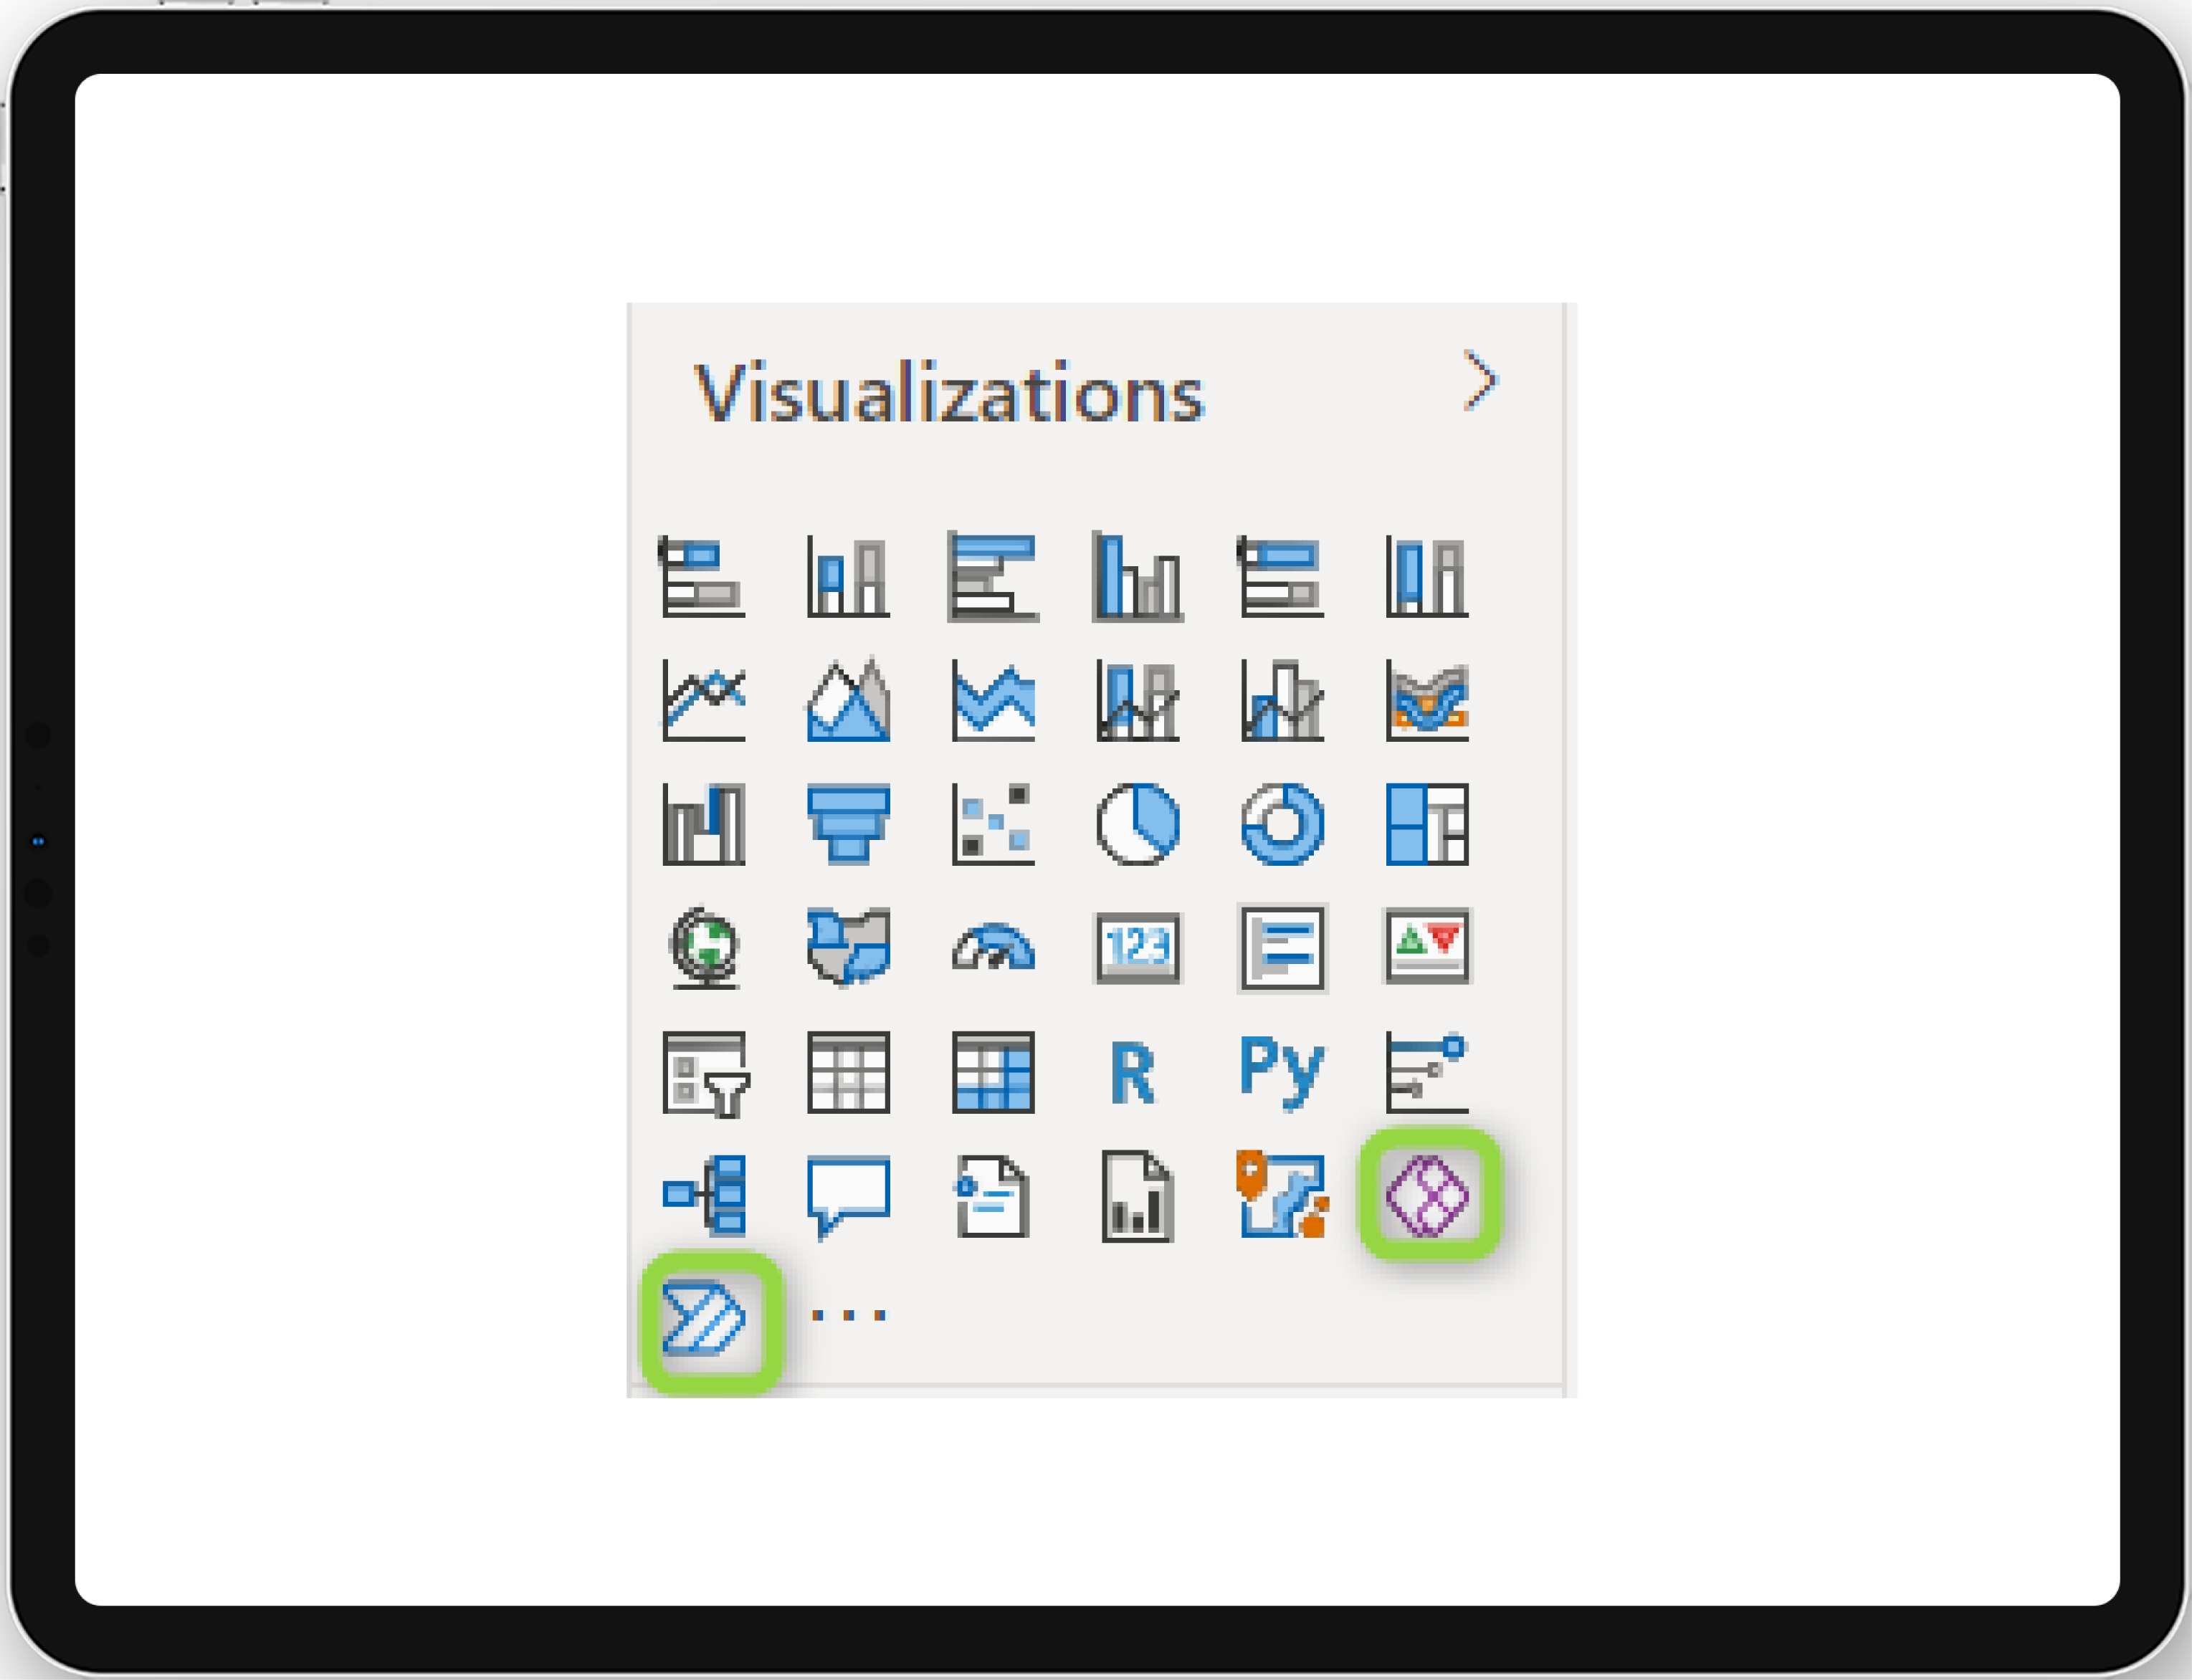Choose the donut chart visual

coord(1283,824)
